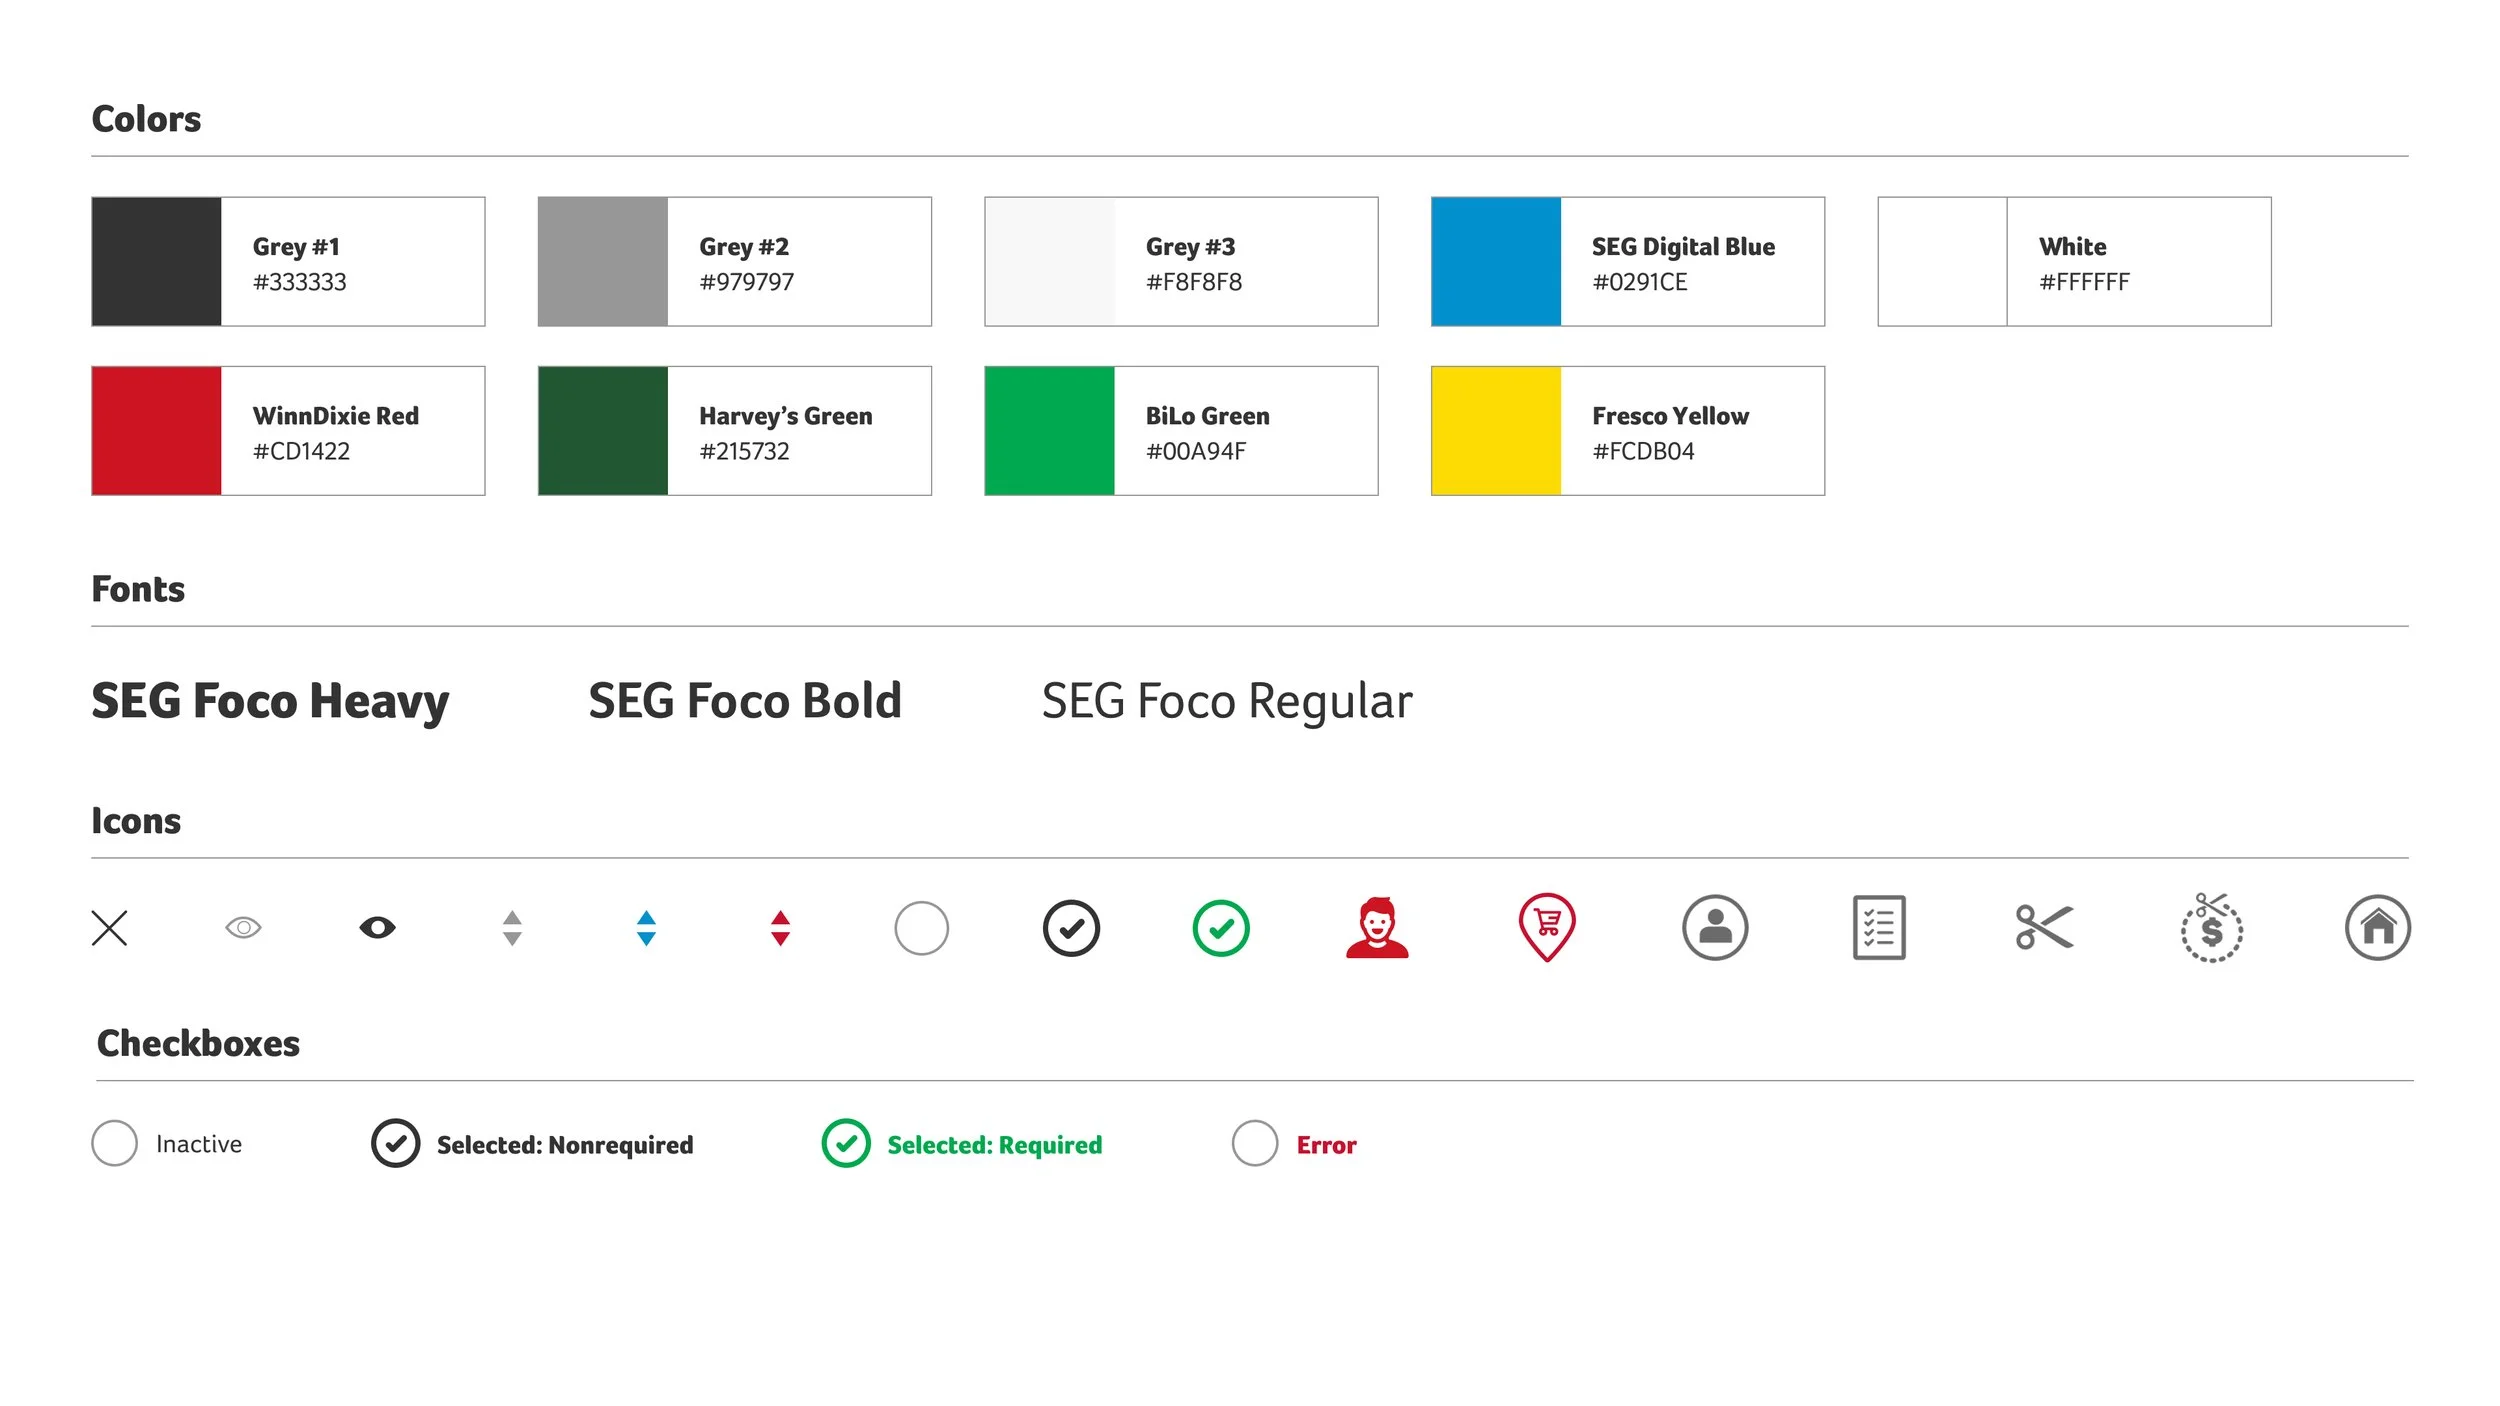Screen dimensions: 2500x1406
Task: Click the Colors section heading
Action: (146, 119)
